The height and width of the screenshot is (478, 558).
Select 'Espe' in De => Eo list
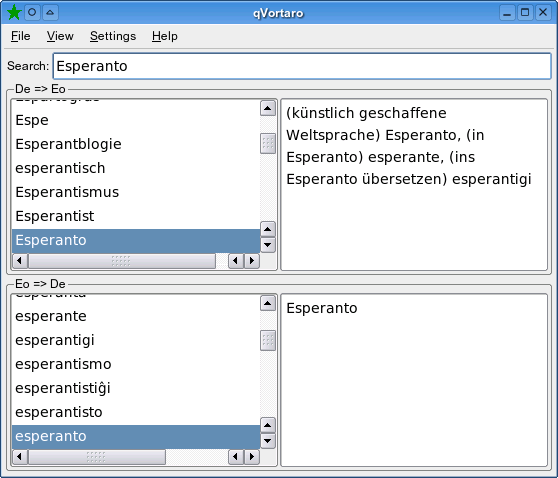[136, 120]
